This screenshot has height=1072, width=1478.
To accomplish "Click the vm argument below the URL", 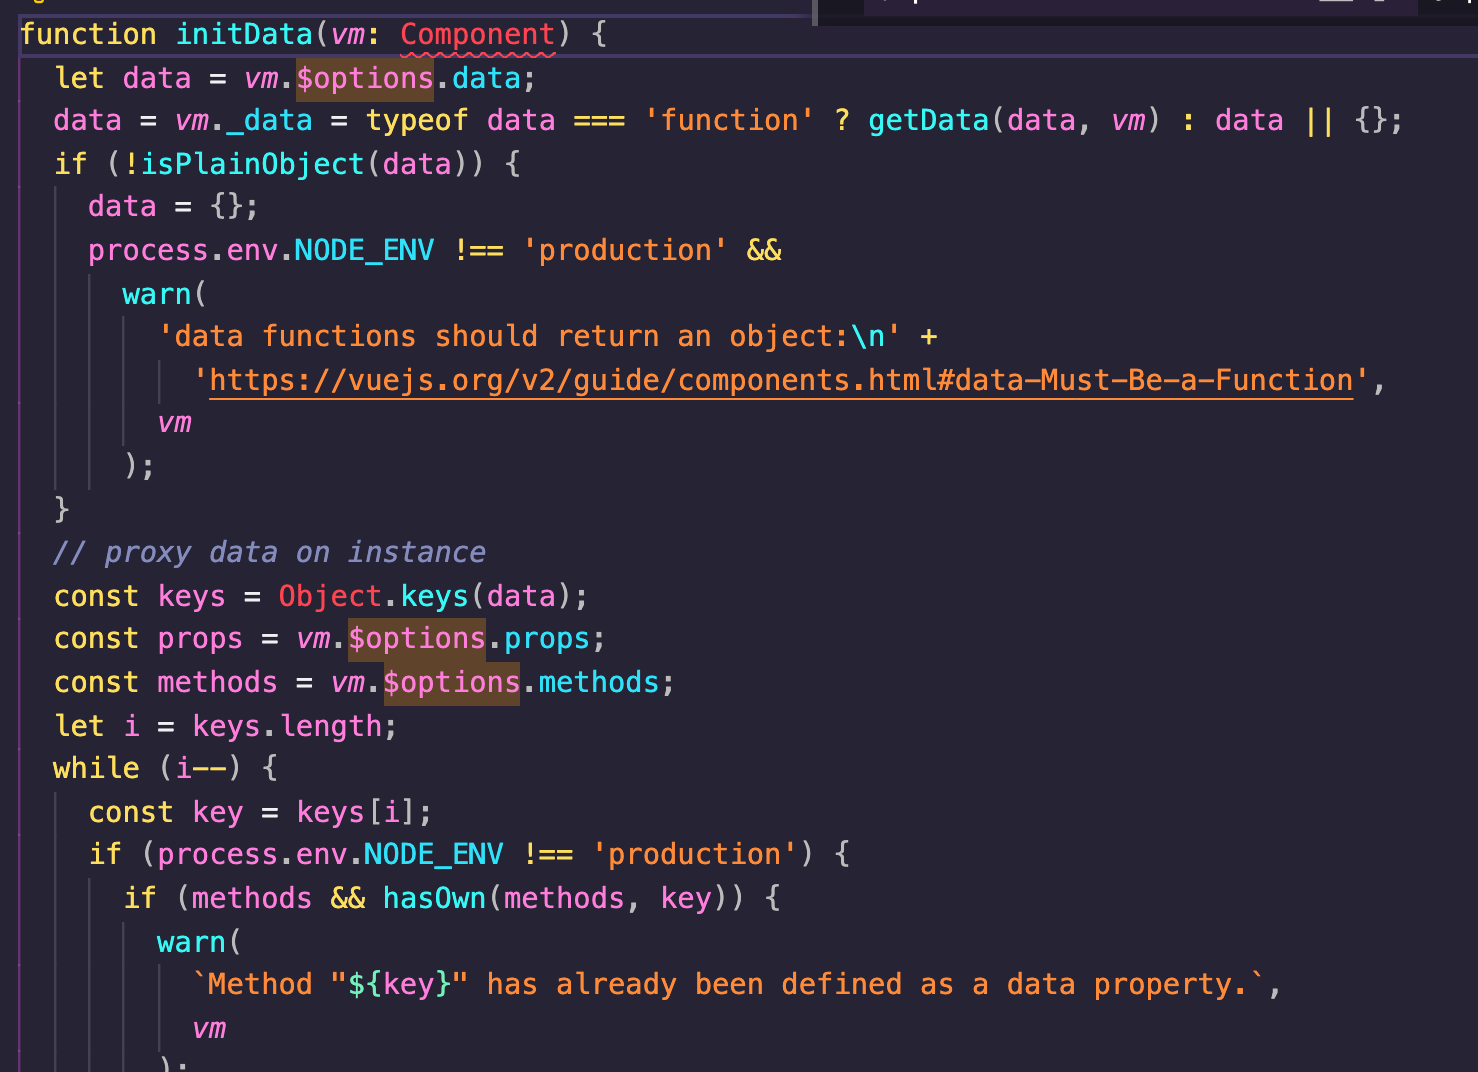I will click(x=175, y=423).
